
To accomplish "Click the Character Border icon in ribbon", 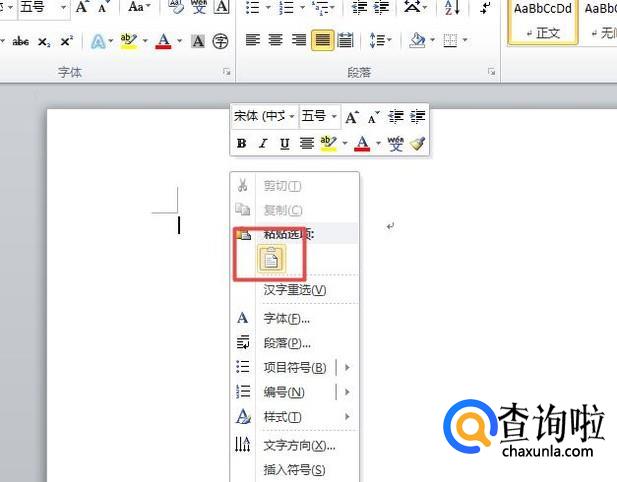I will 222,7.
